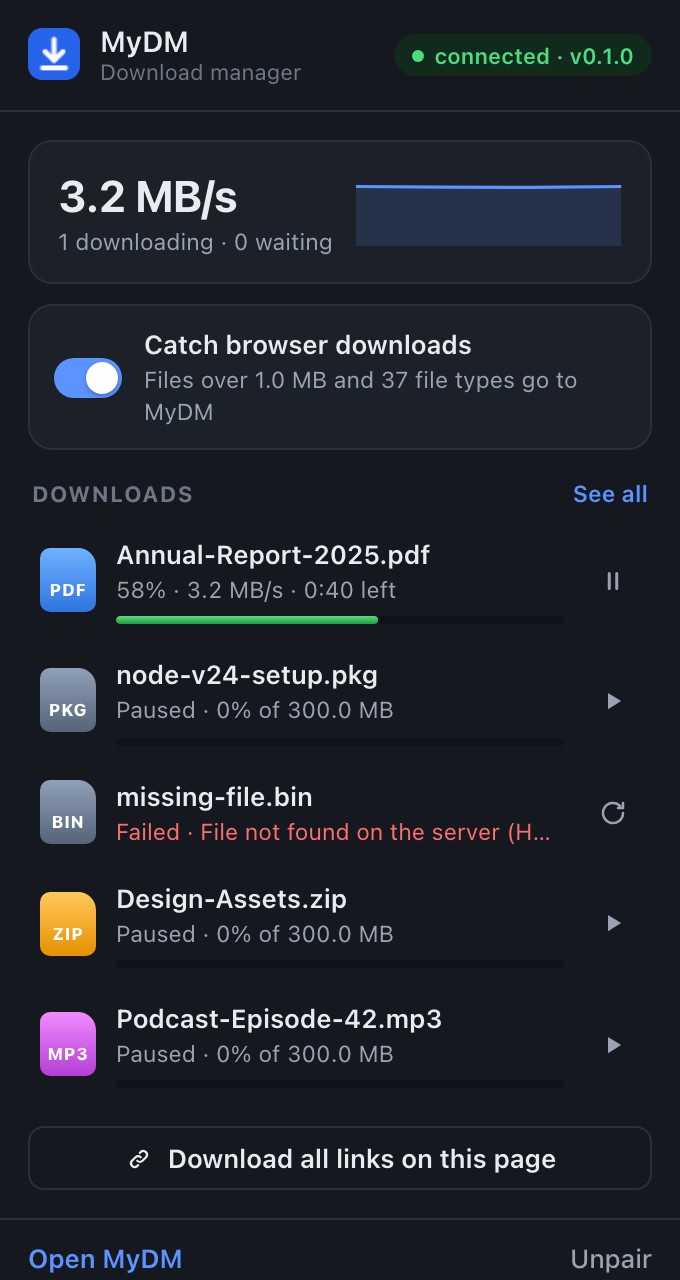The height and width of the screenshot is (1280, 680).
Task: Click the PDF file type icon
Action: (x=68, y=580)
